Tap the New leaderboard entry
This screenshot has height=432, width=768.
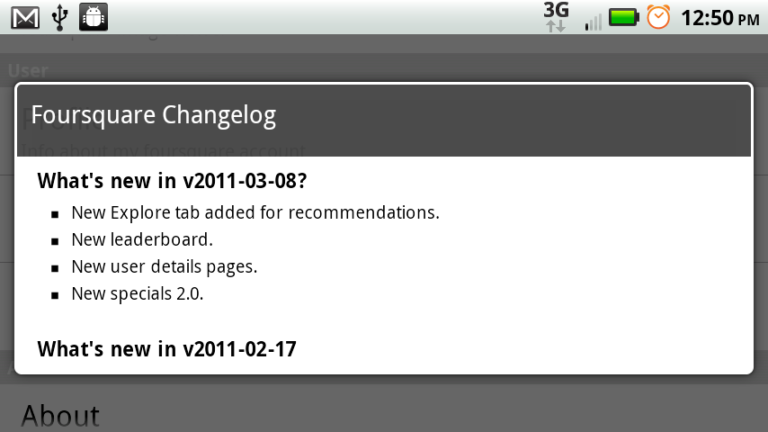tap(142, 240)
